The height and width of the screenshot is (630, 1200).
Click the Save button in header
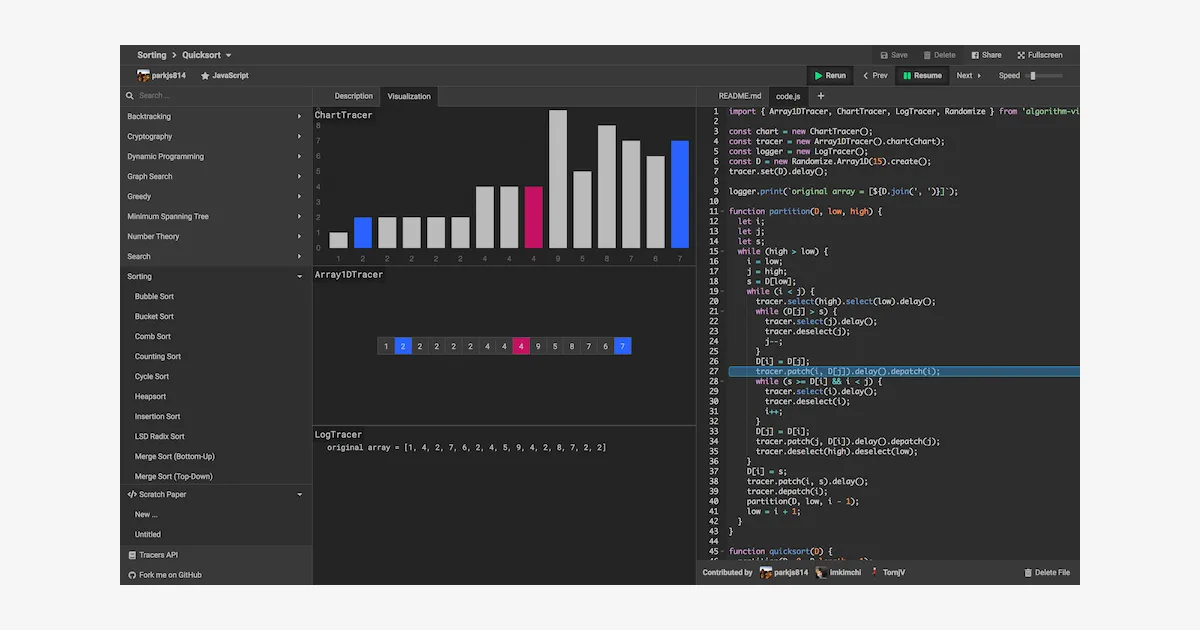coord(894,55)
